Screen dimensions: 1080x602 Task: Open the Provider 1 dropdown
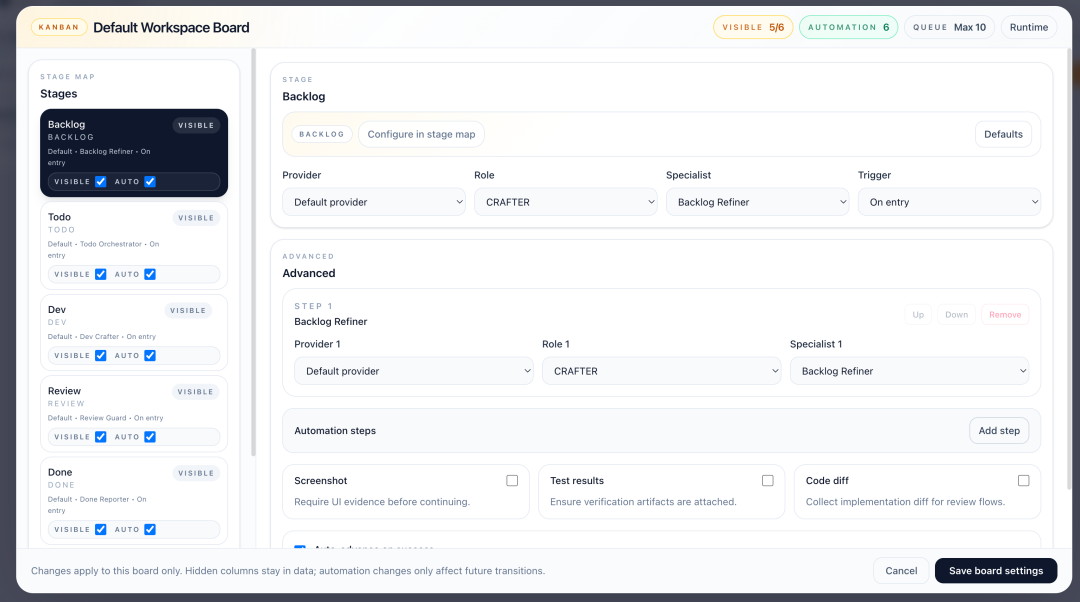(x=414, y=371)
